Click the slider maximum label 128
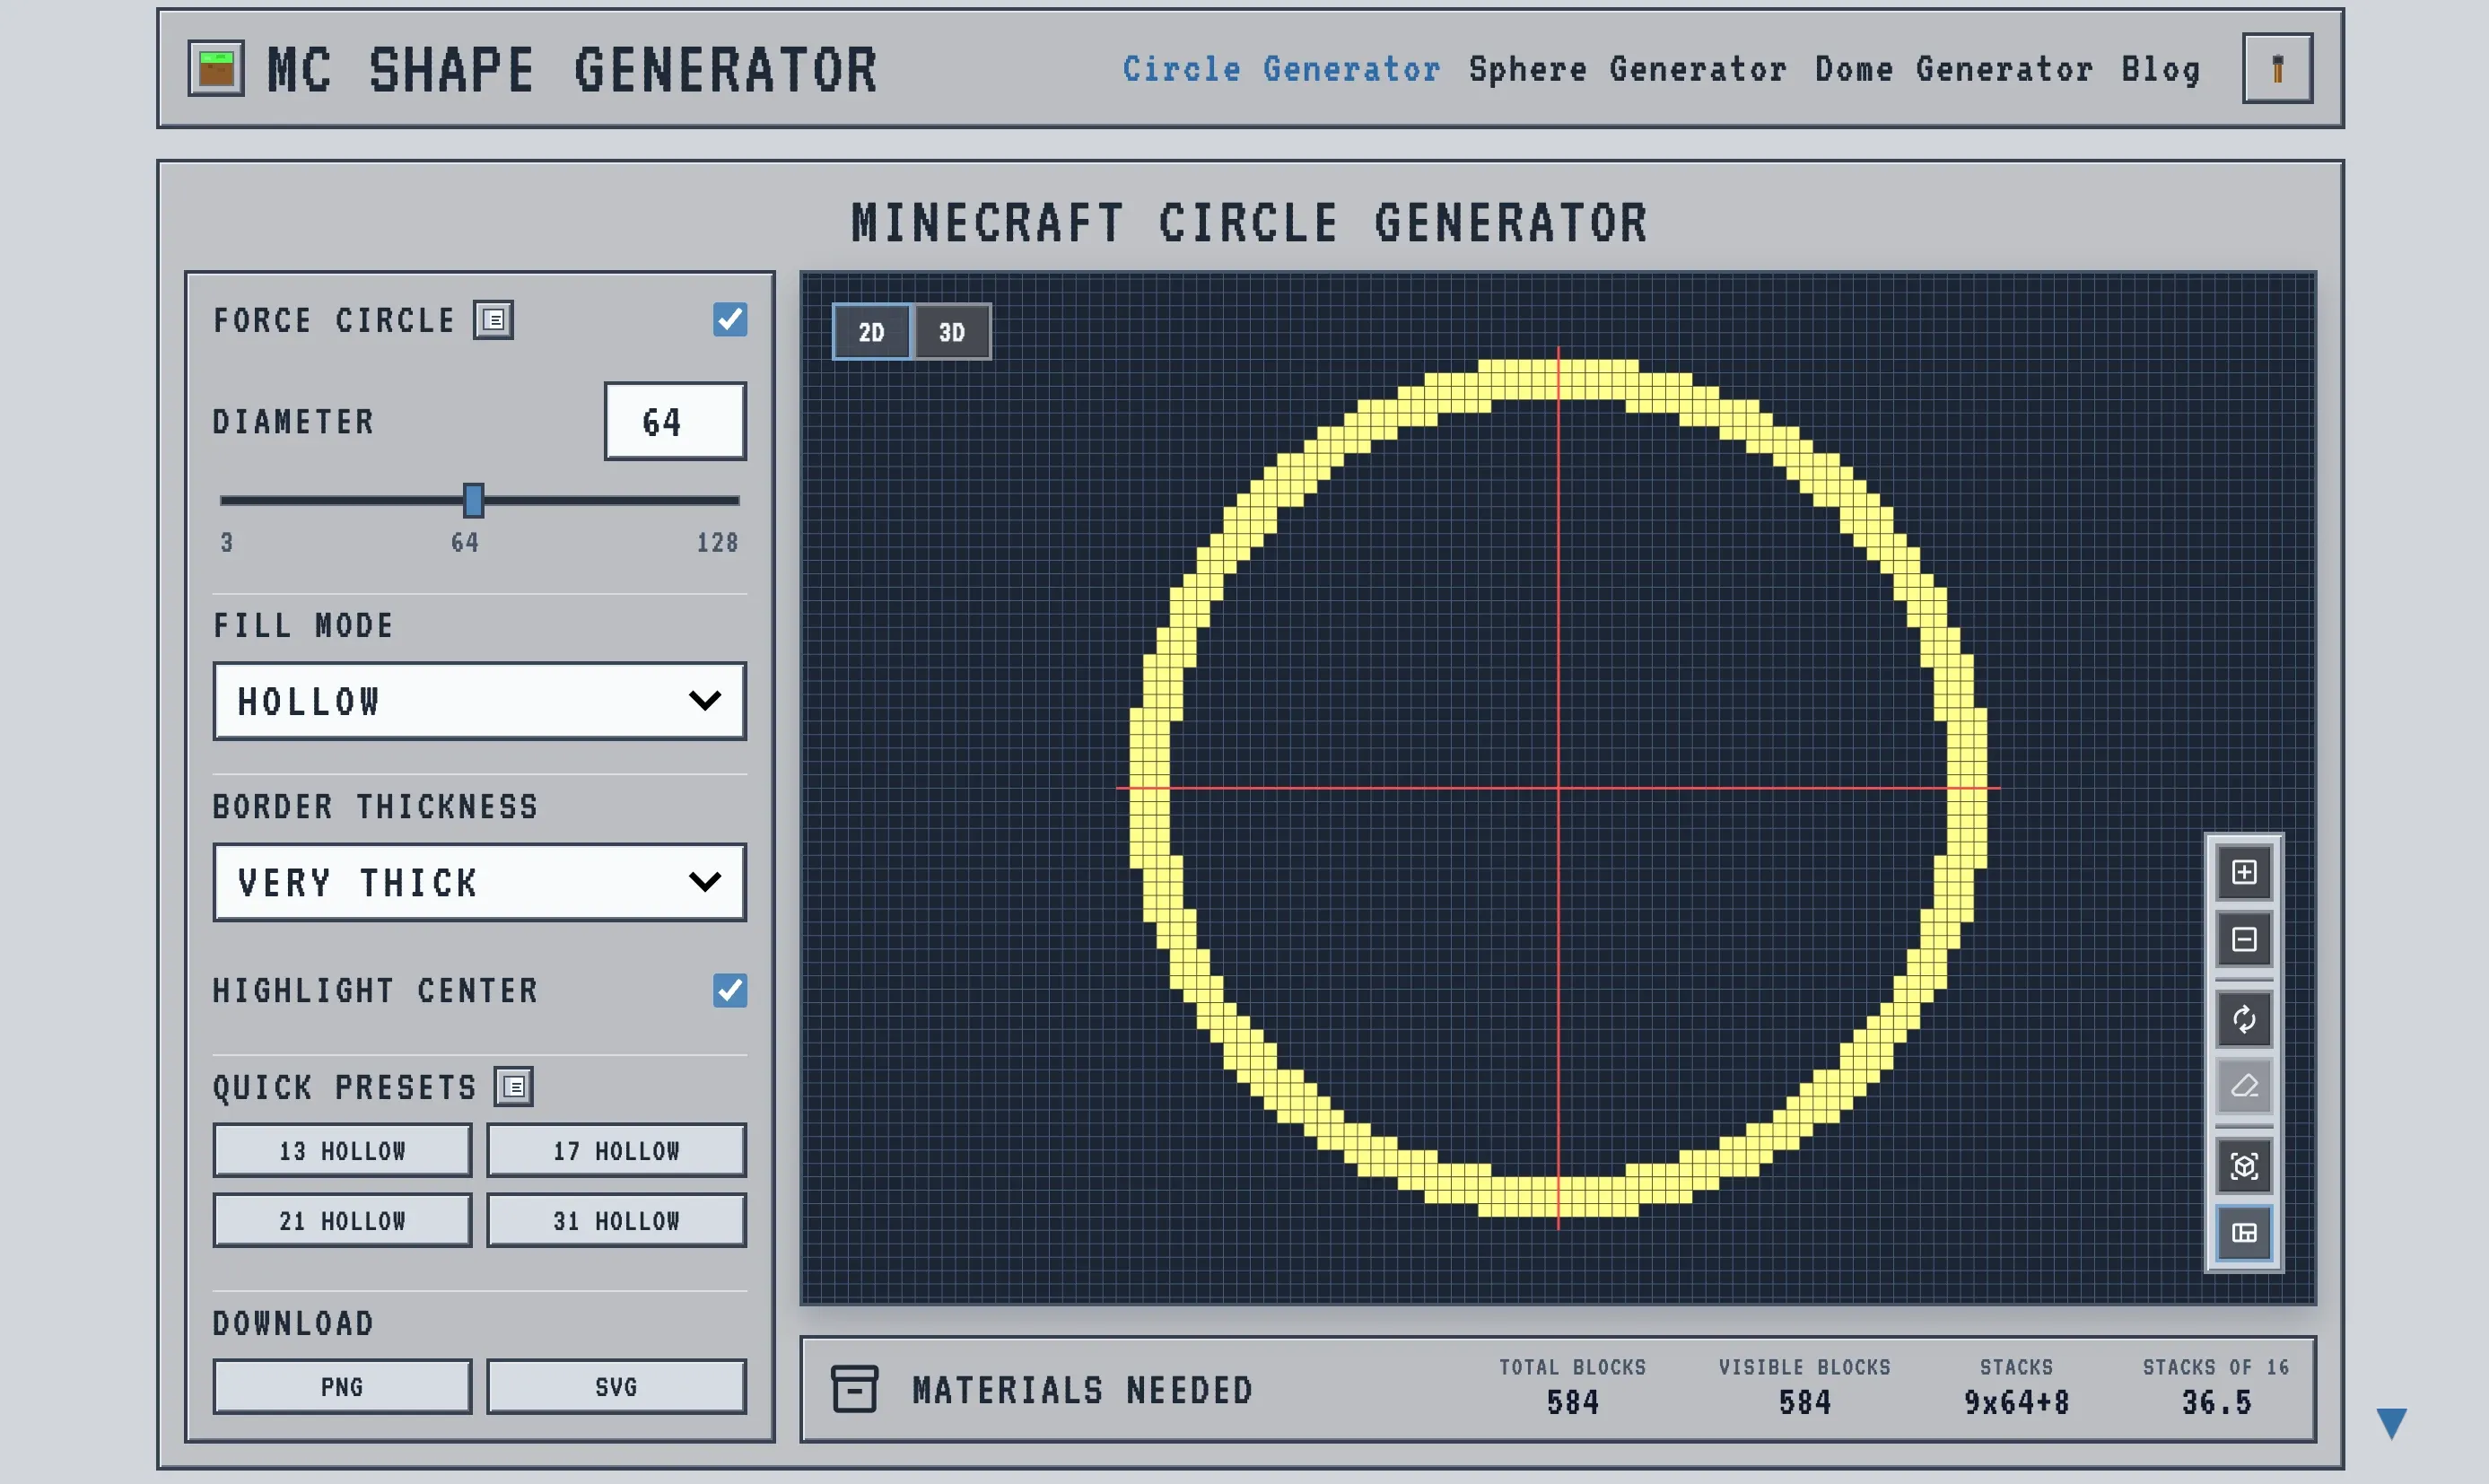This screenshot has height=1484, width=2489. (718, 543)
